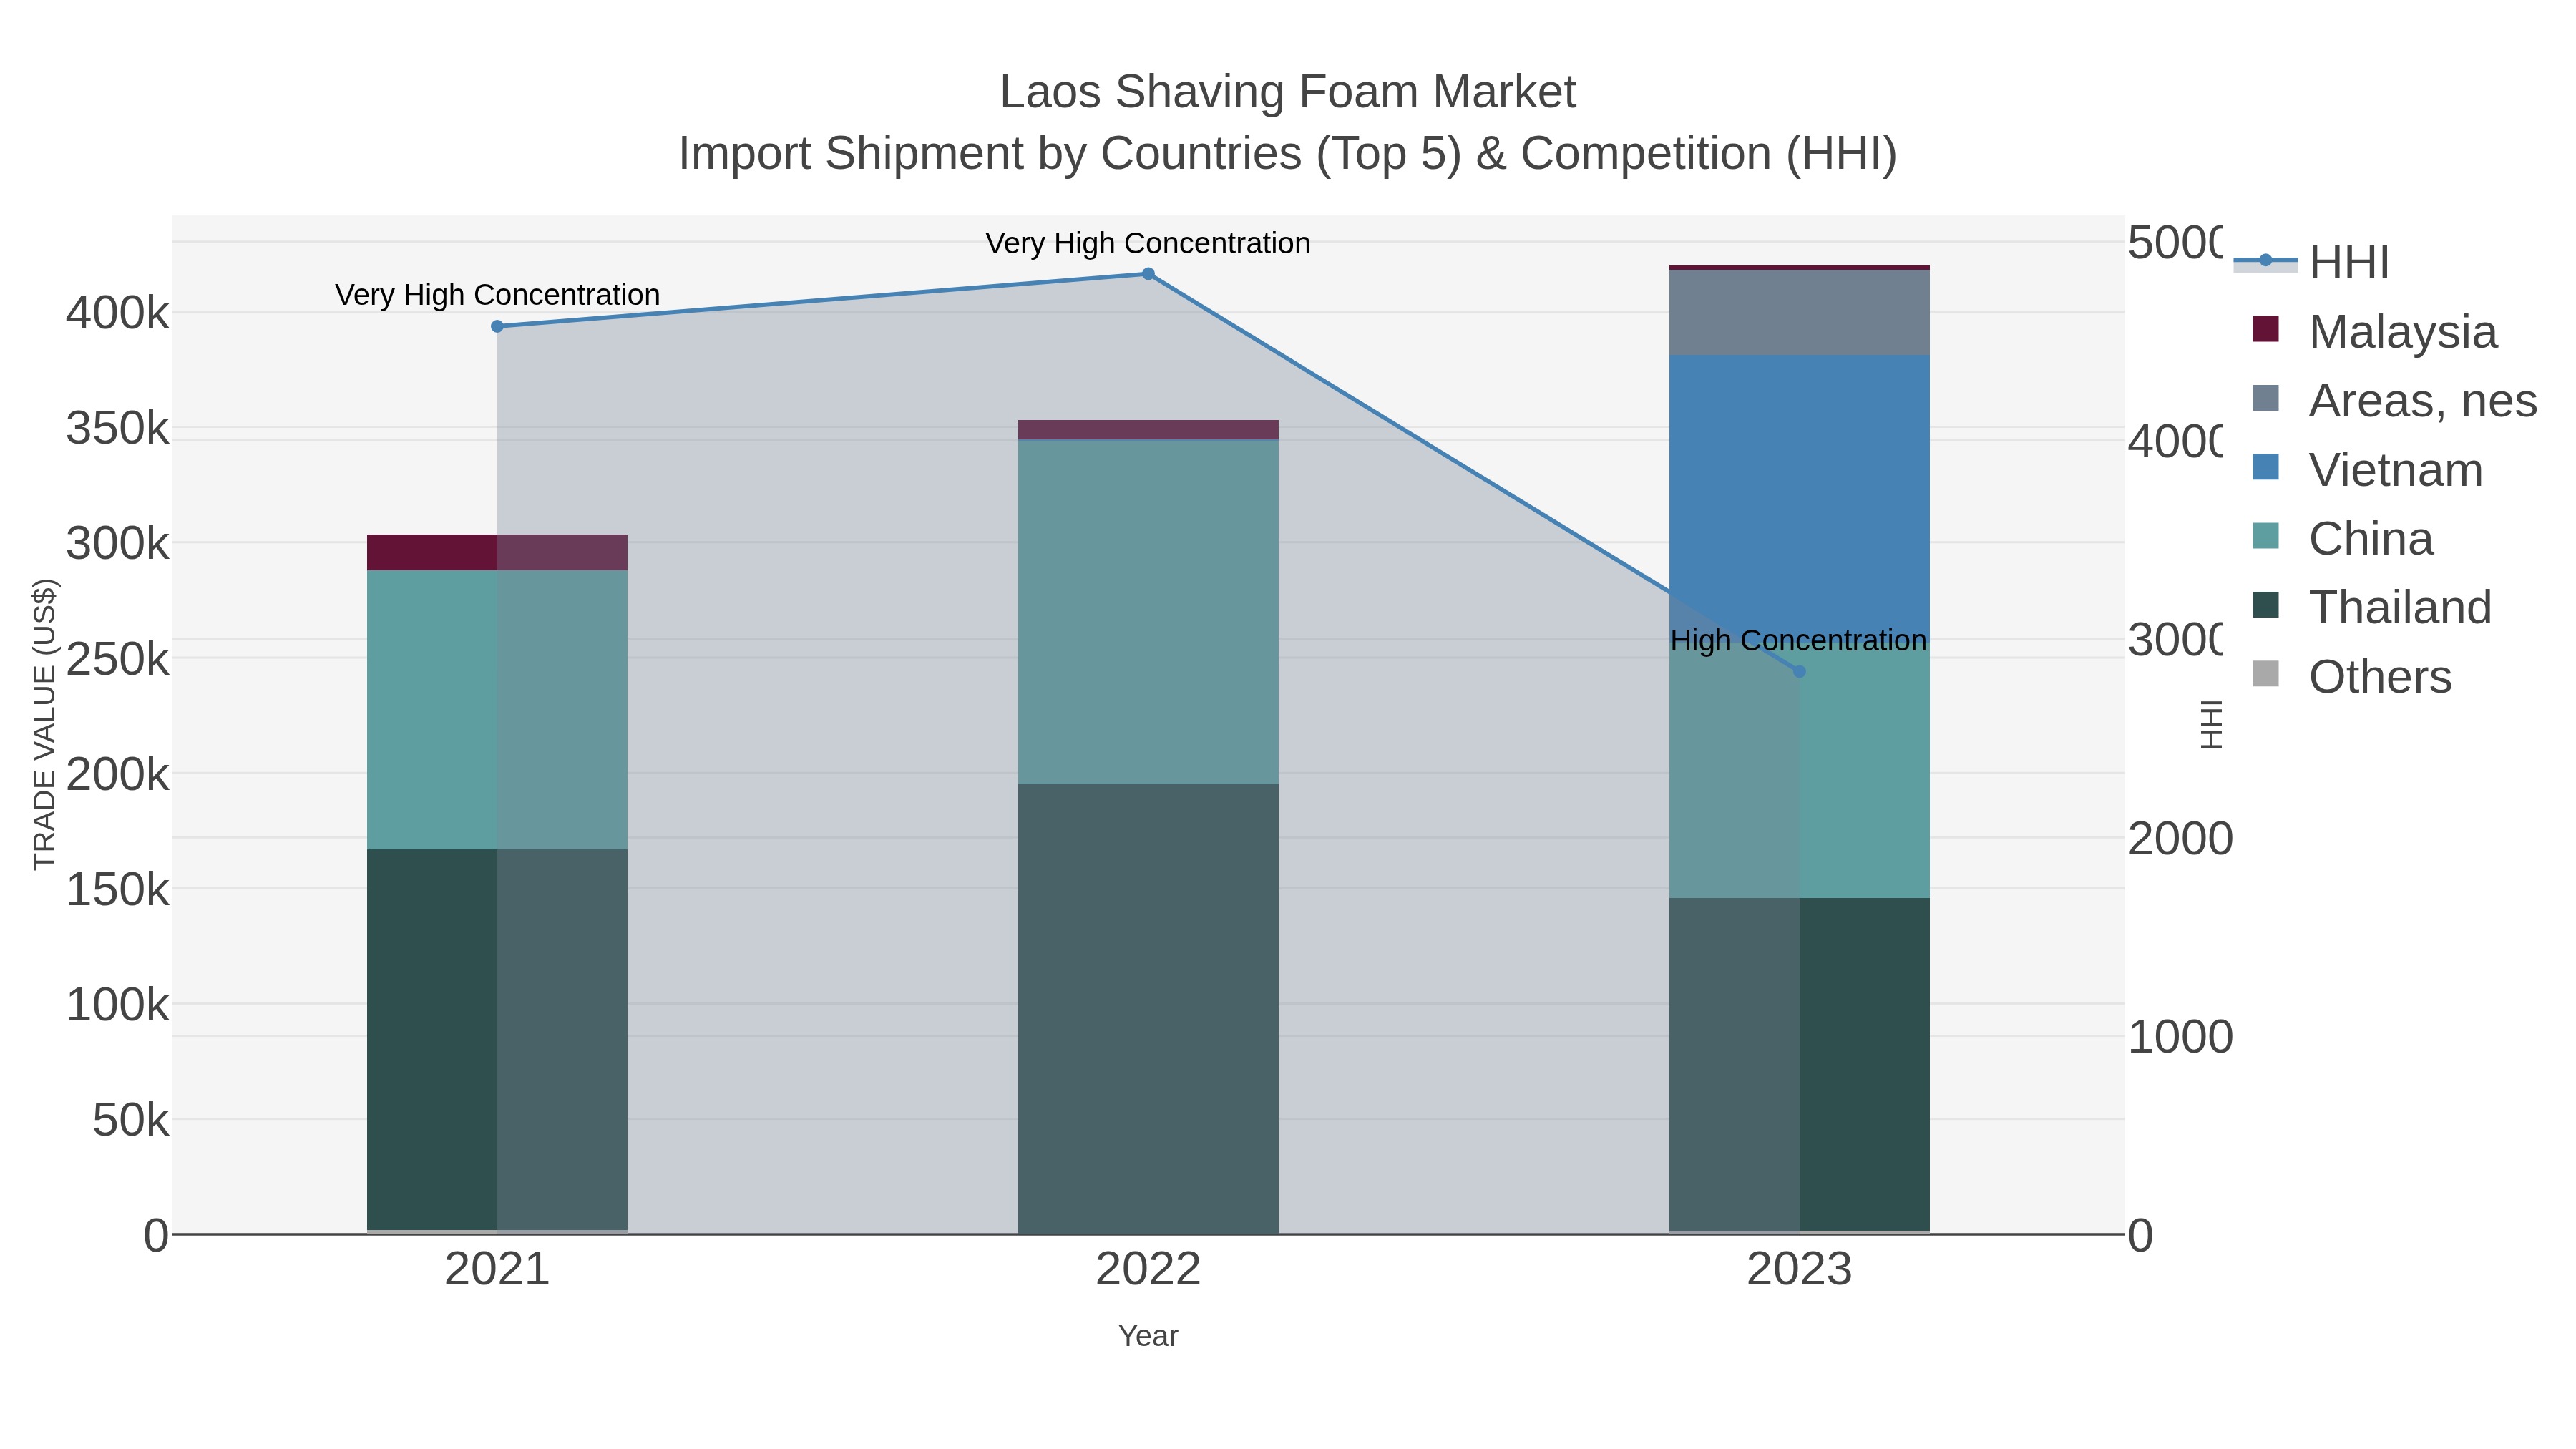Click the 2021 Very High Concentration annotation

[x=497, y=295]
